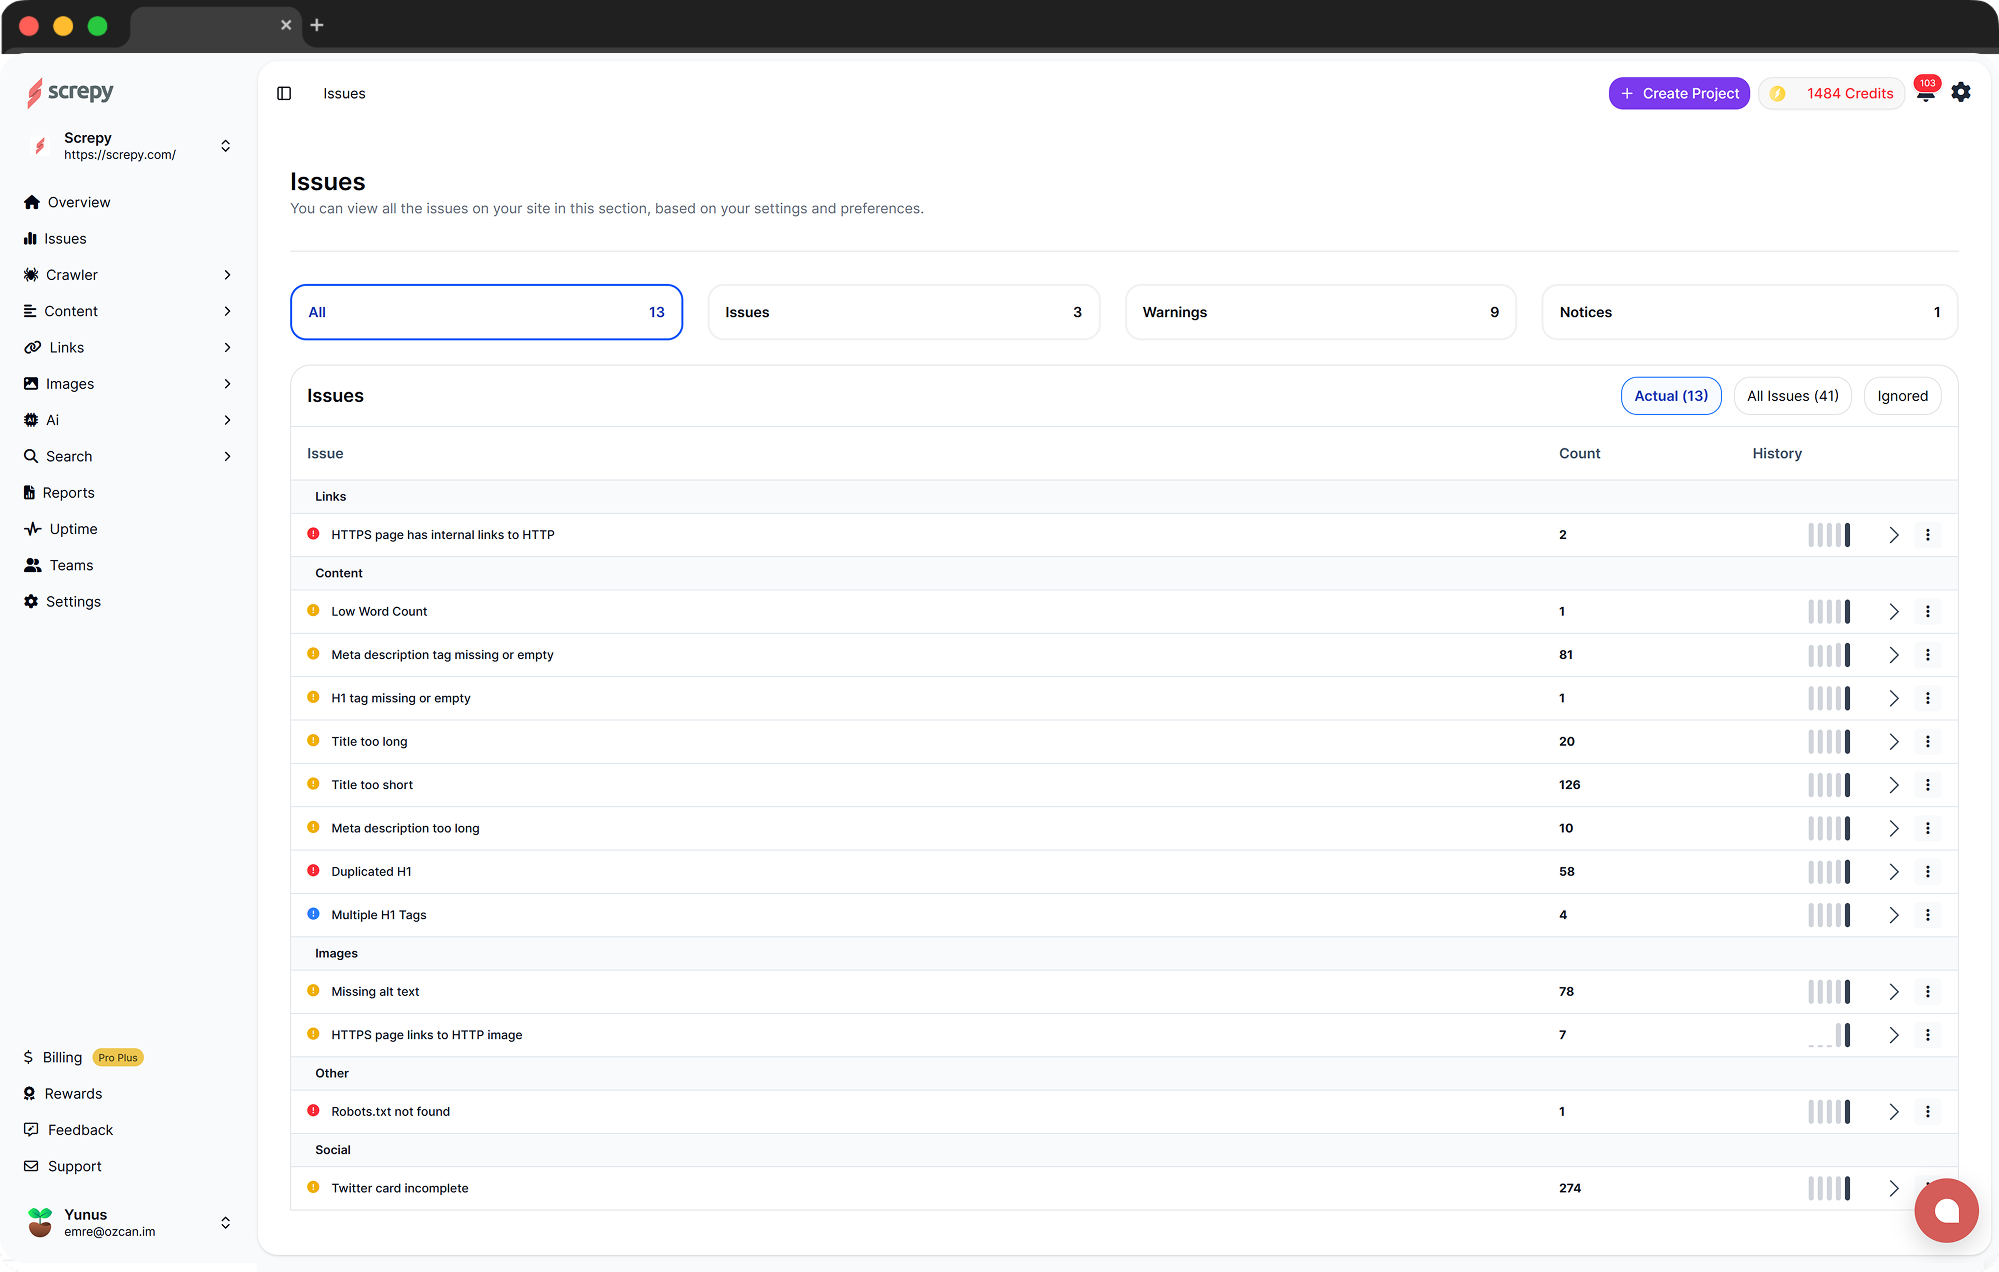
Task: Open the settings gear in top bar
Action: coord(1961,92)
